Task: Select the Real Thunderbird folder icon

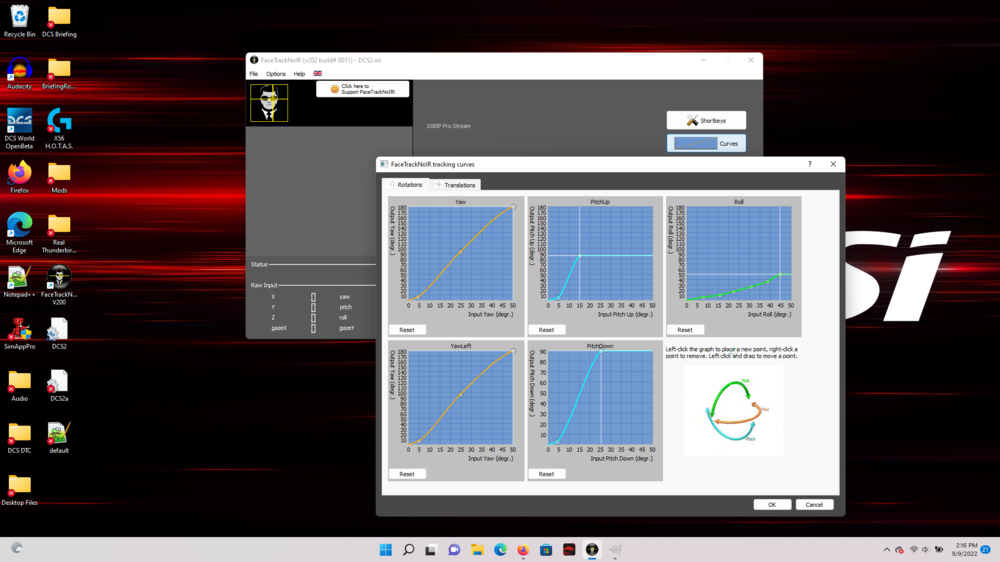Action: (x=59, y=233)
